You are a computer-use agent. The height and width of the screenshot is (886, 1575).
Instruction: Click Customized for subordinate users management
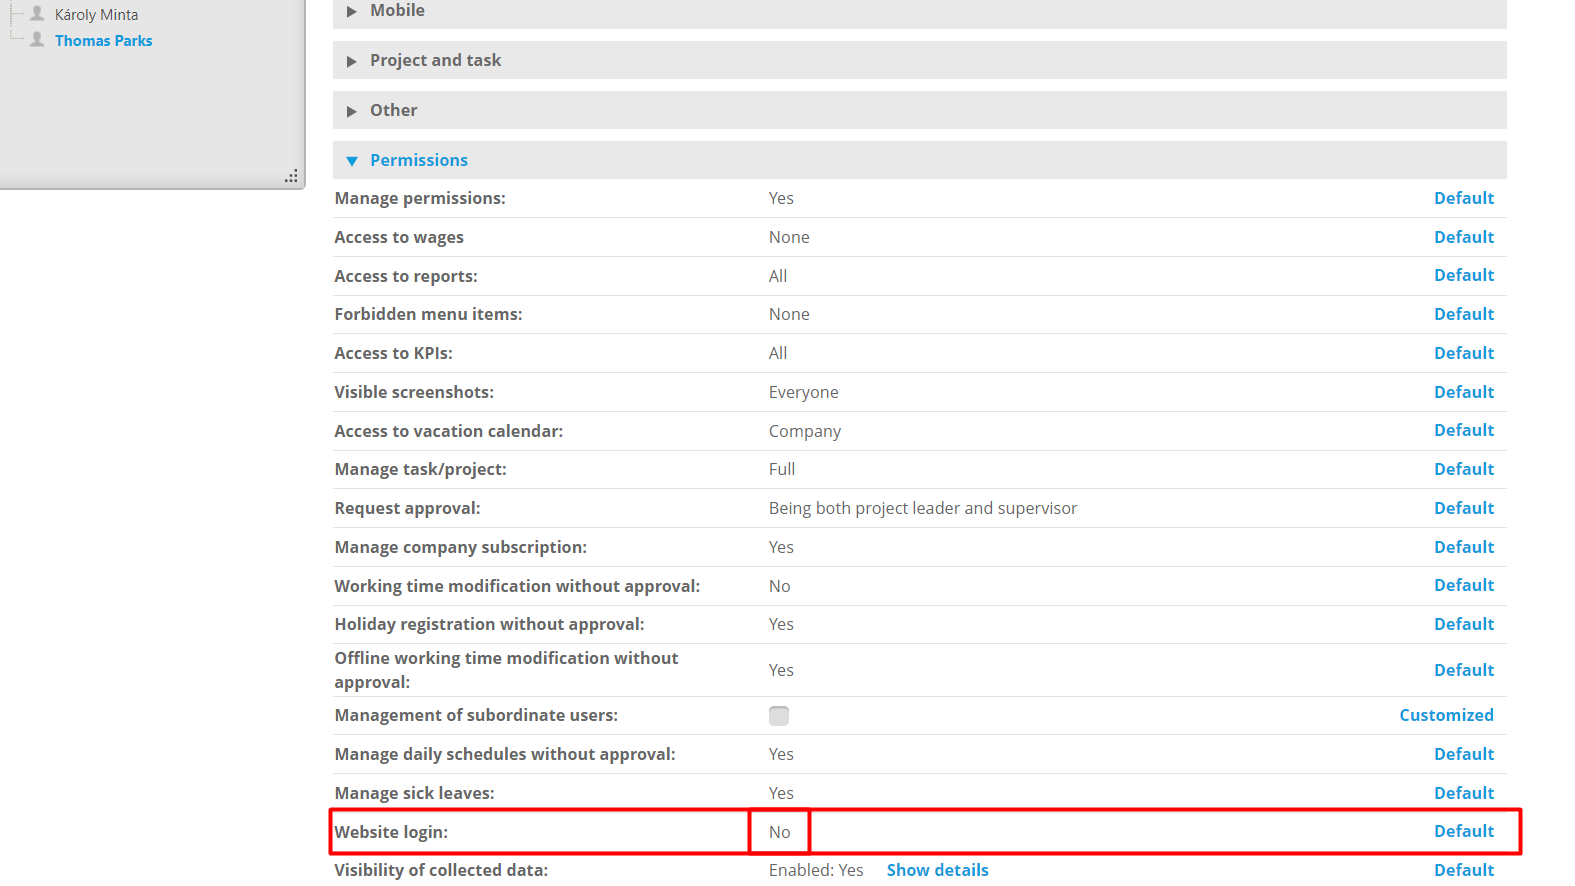(x=1446, y=715)
